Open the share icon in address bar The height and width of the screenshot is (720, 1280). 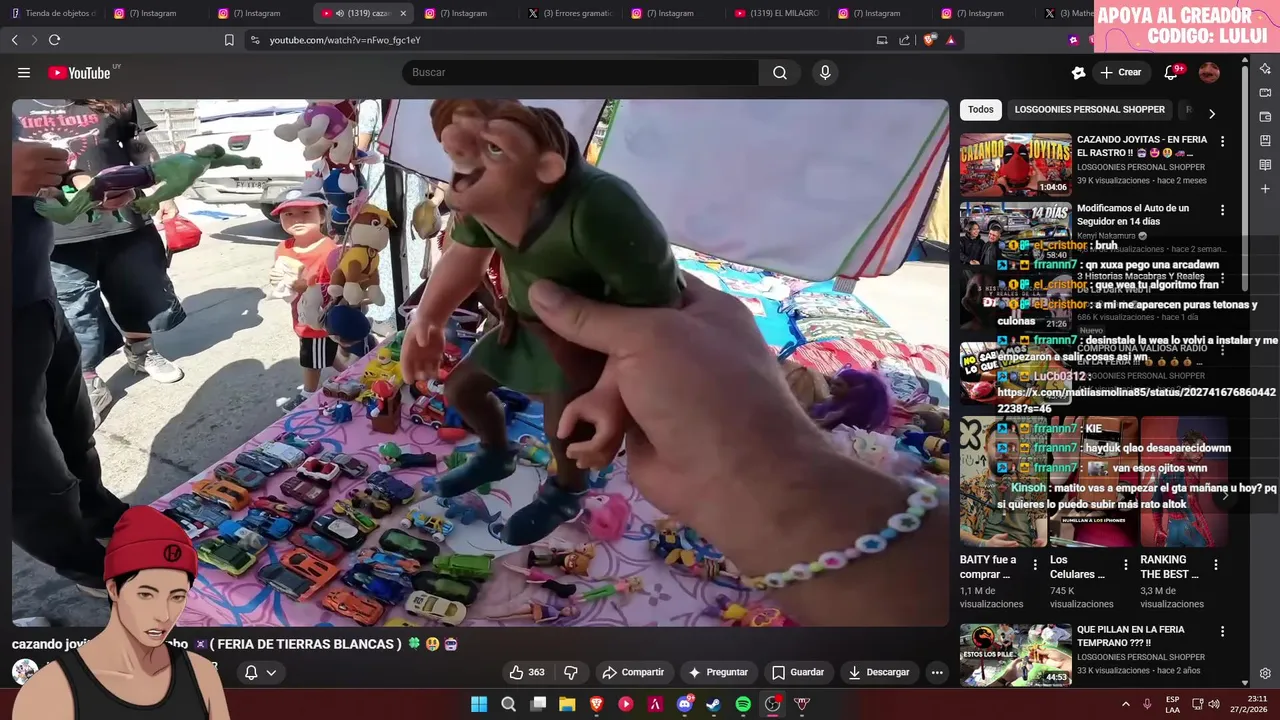pyautogui.click(x=905, y=40)
